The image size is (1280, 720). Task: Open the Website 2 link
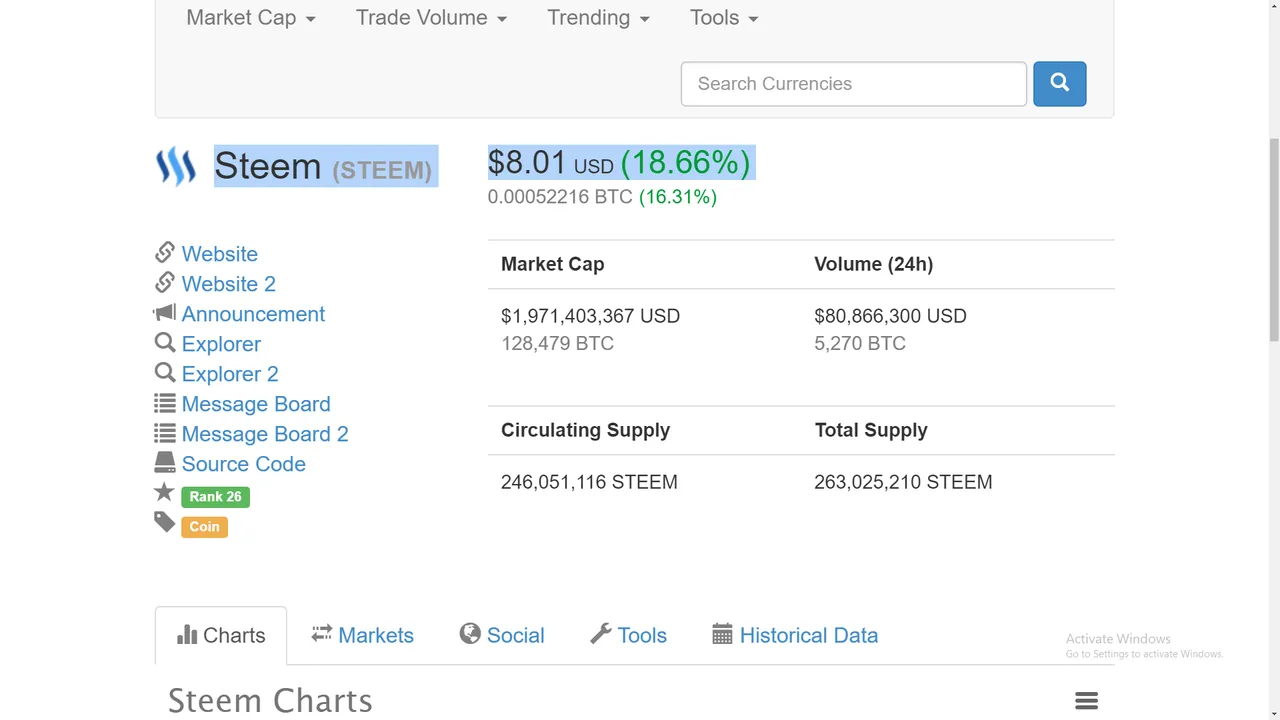pos(229,284)
